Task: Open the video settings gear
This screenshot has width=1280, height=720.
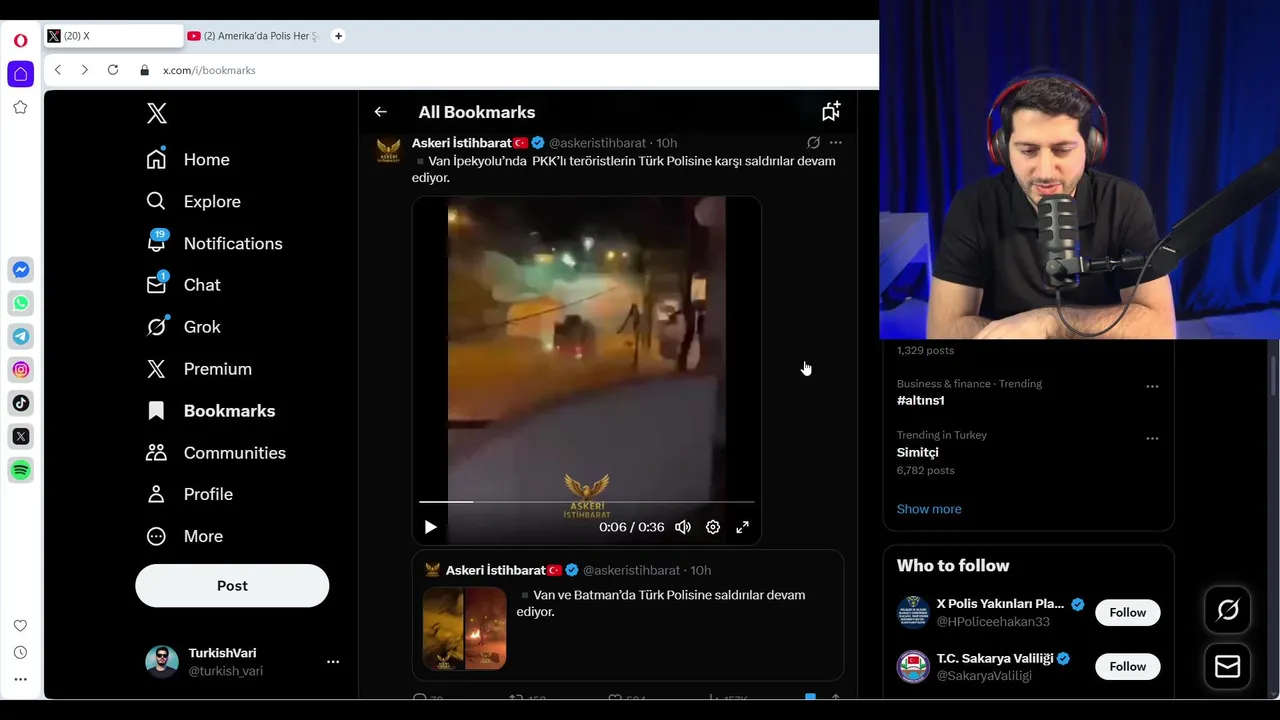Action: 713,527
